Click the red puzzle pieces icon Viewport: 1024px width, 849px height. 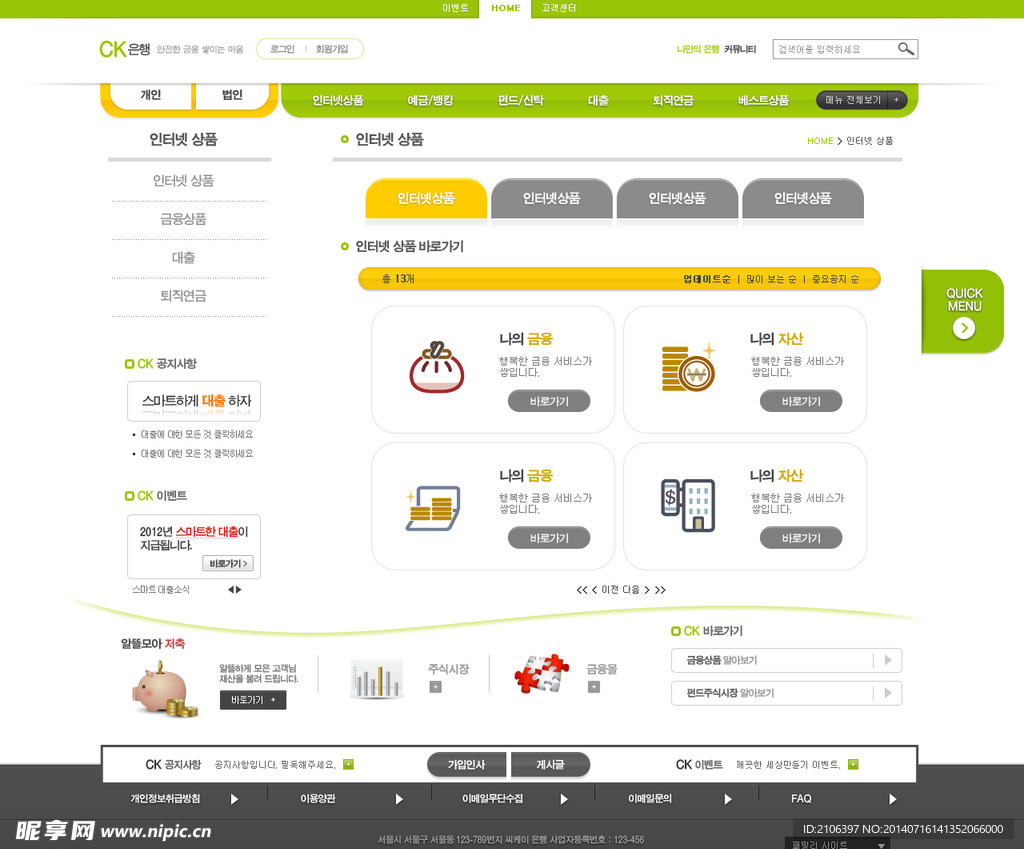coord(541,673)
